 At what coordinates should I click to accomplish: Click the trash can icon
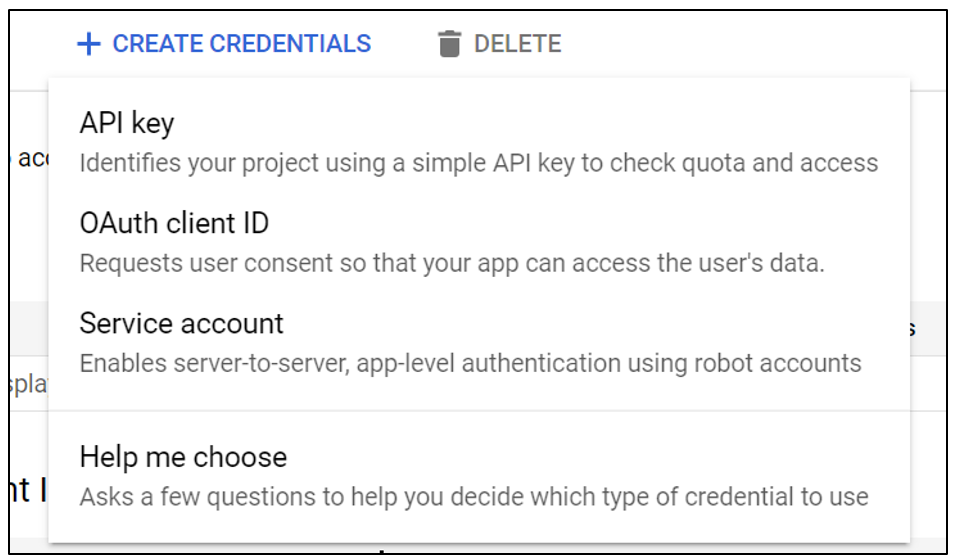click(x=450, y=44)
